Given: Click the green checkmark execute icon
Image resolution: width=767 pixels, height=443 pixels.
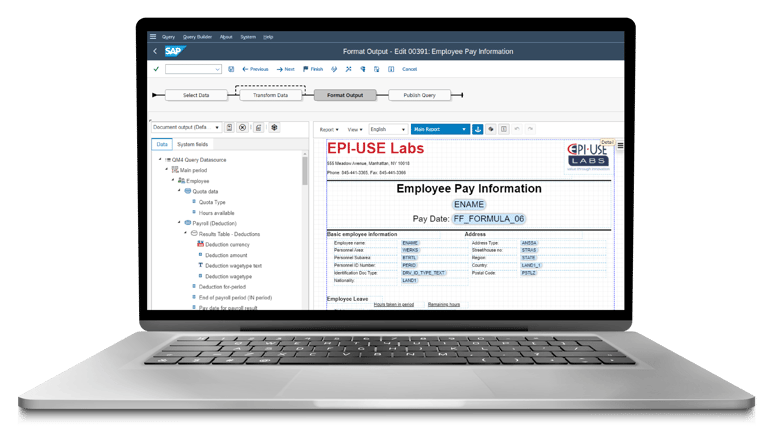Looking at the screenshot, I should [156, 69].
